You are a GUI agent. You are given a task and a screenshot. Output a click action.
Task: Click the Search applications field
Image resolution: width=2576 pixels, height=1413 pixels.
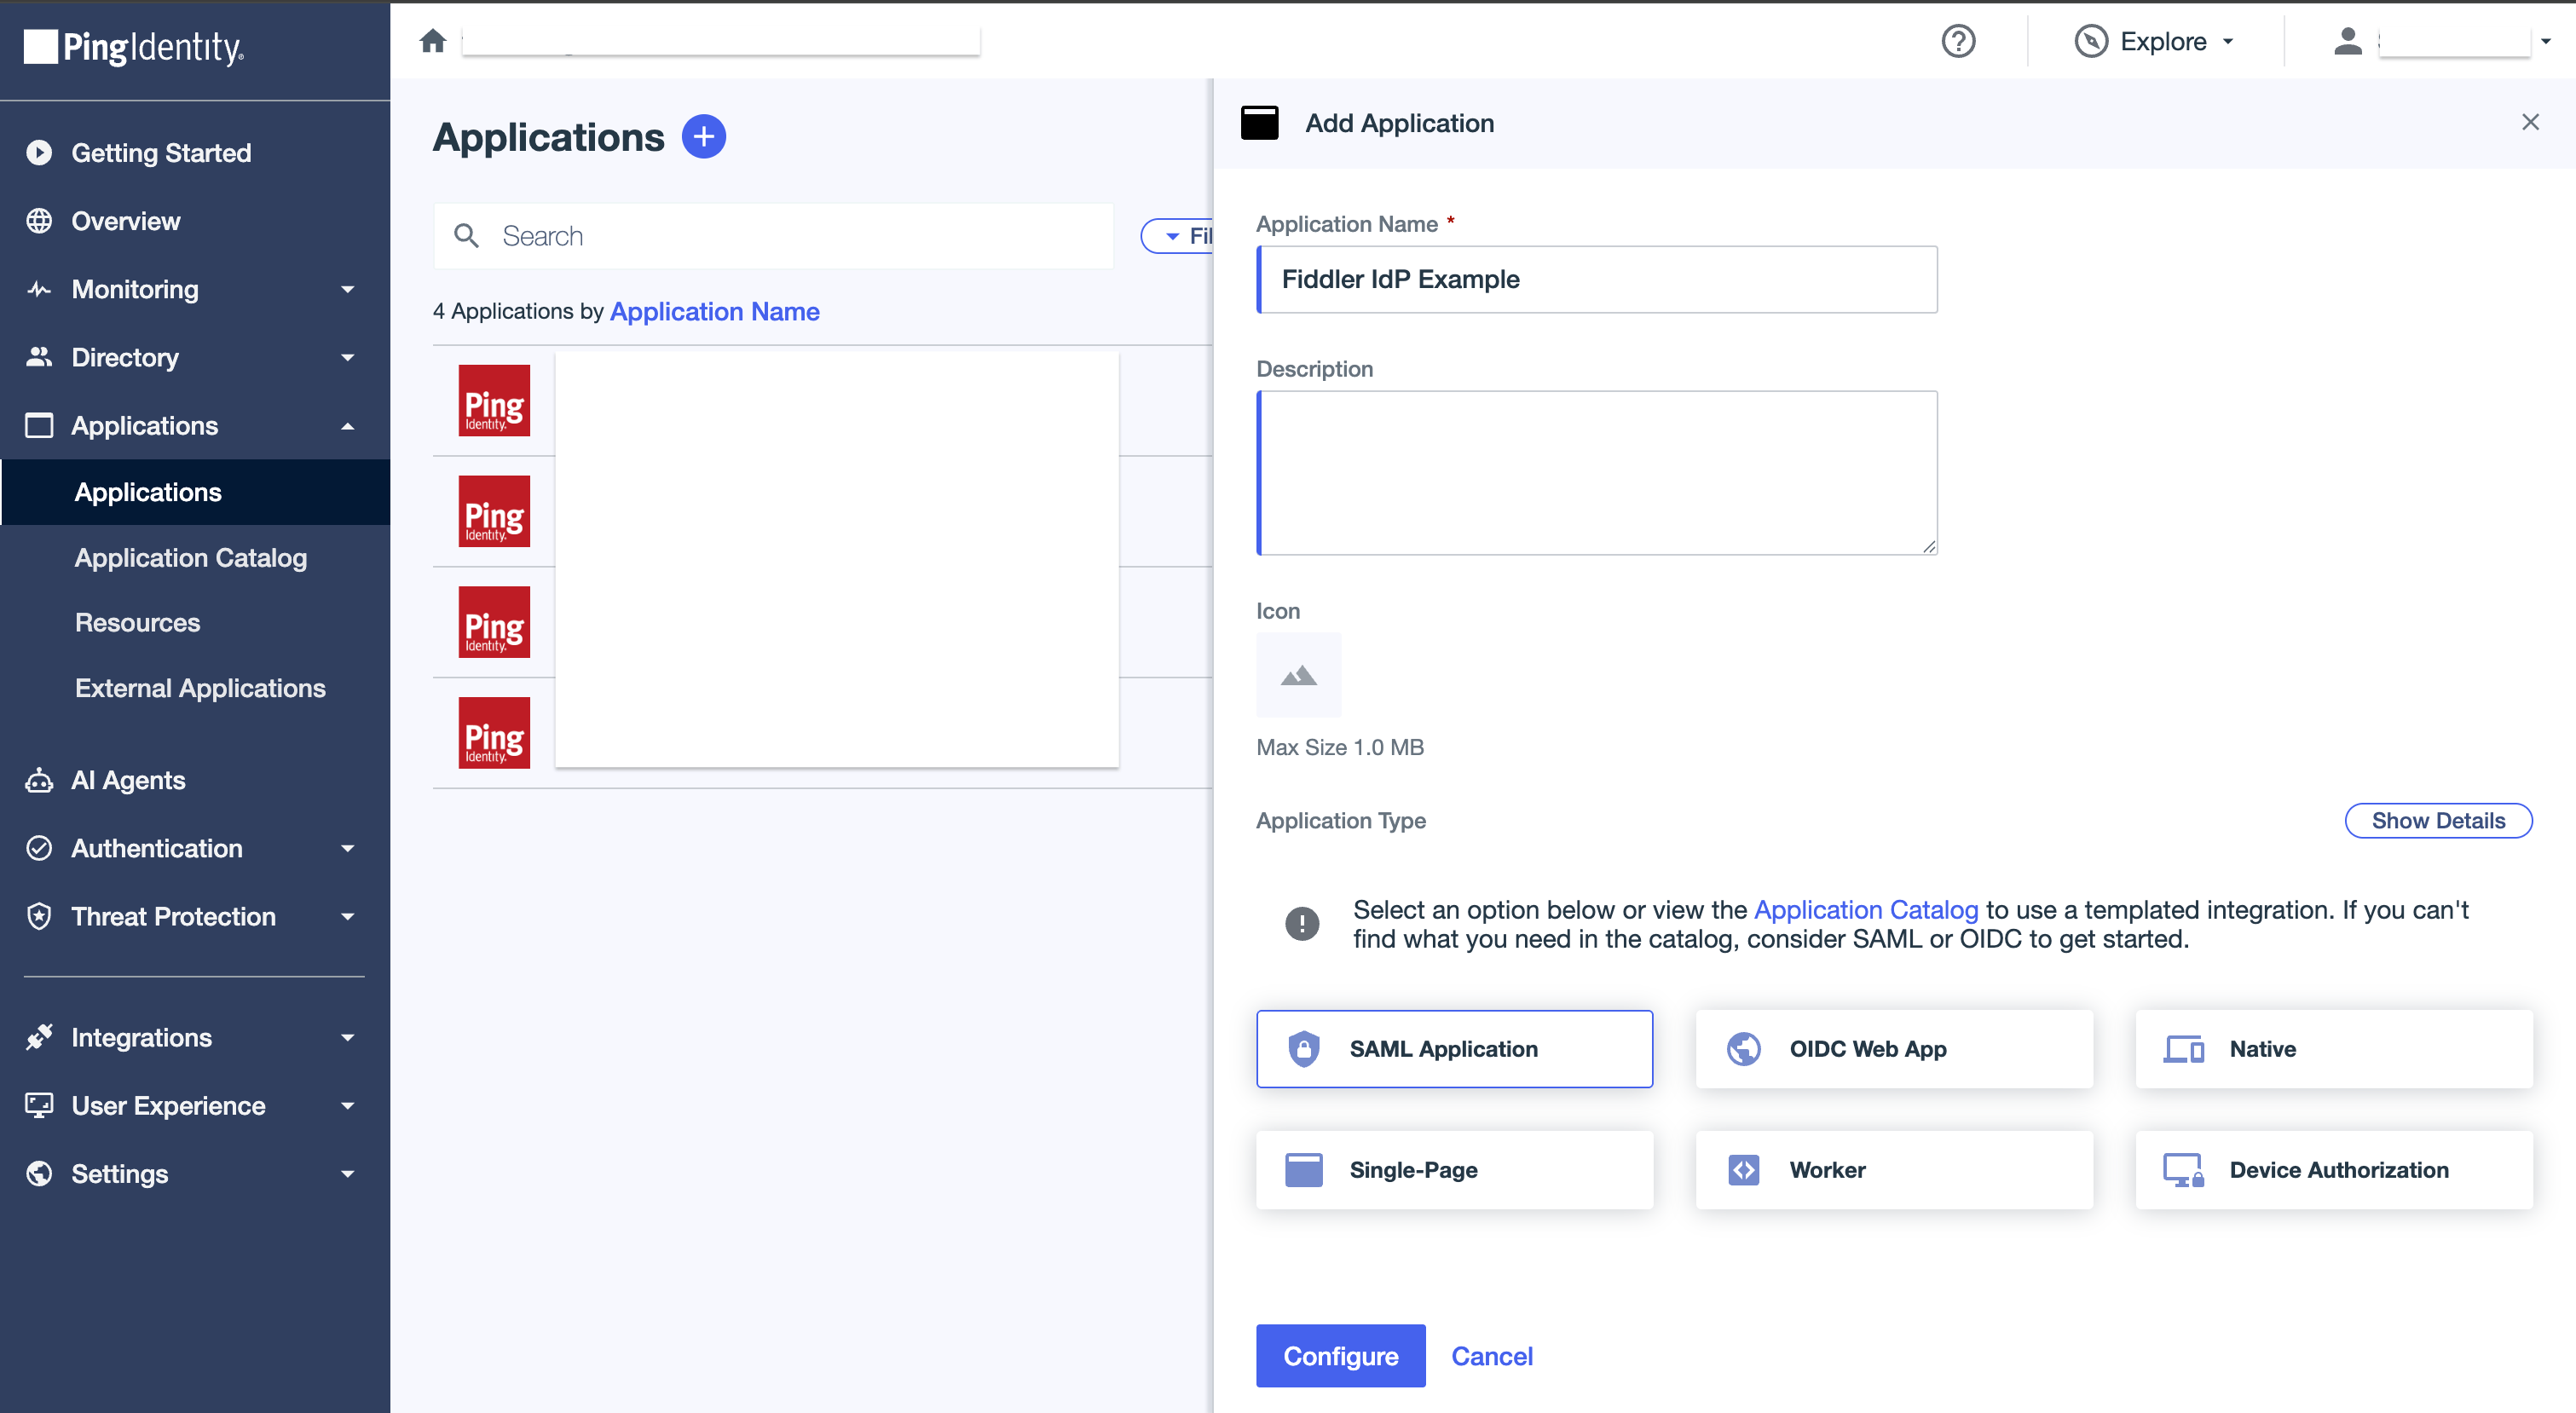coord(773,236)
